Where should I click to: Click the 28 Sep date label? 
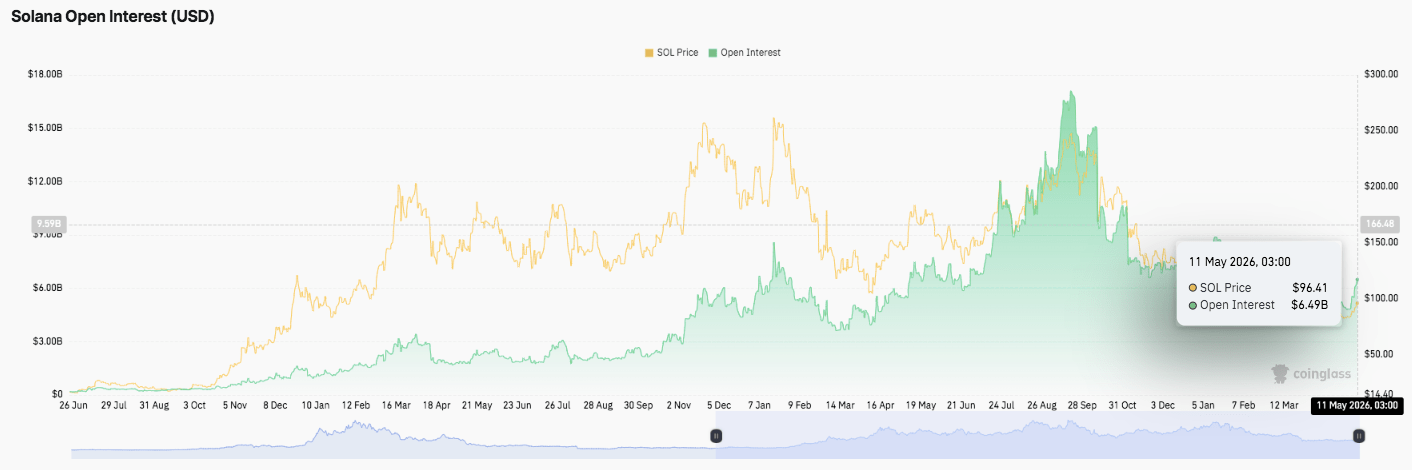click(1082, 405)
